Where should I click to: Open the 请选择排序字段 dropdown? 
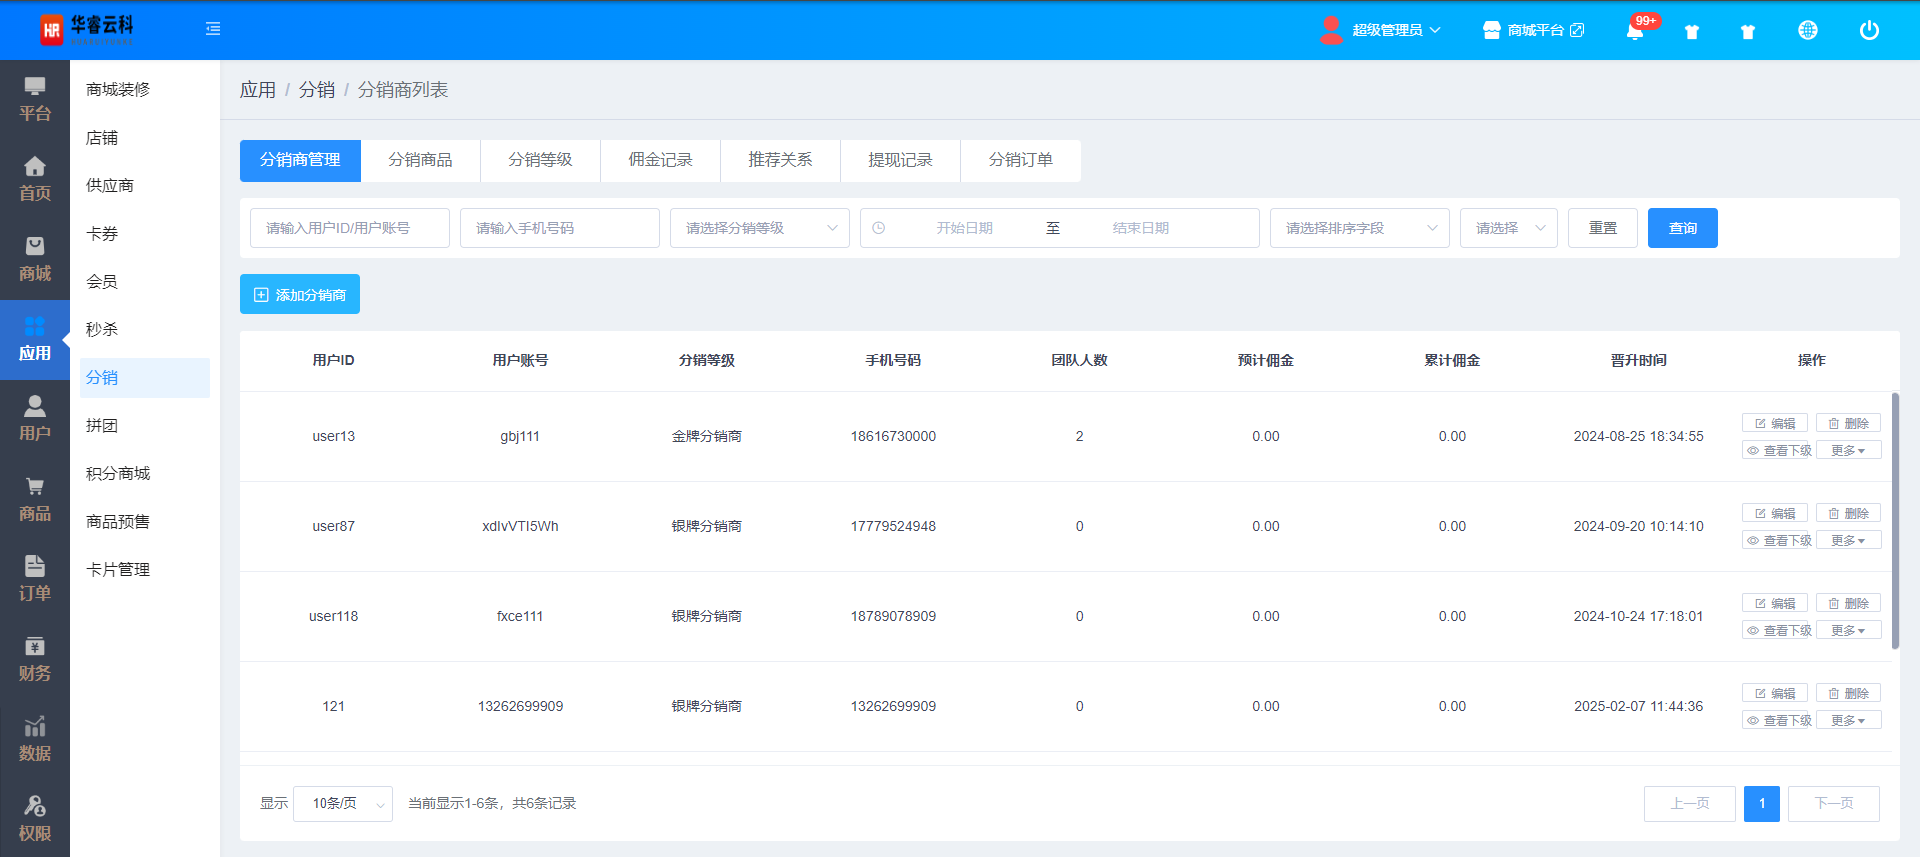1359,228
